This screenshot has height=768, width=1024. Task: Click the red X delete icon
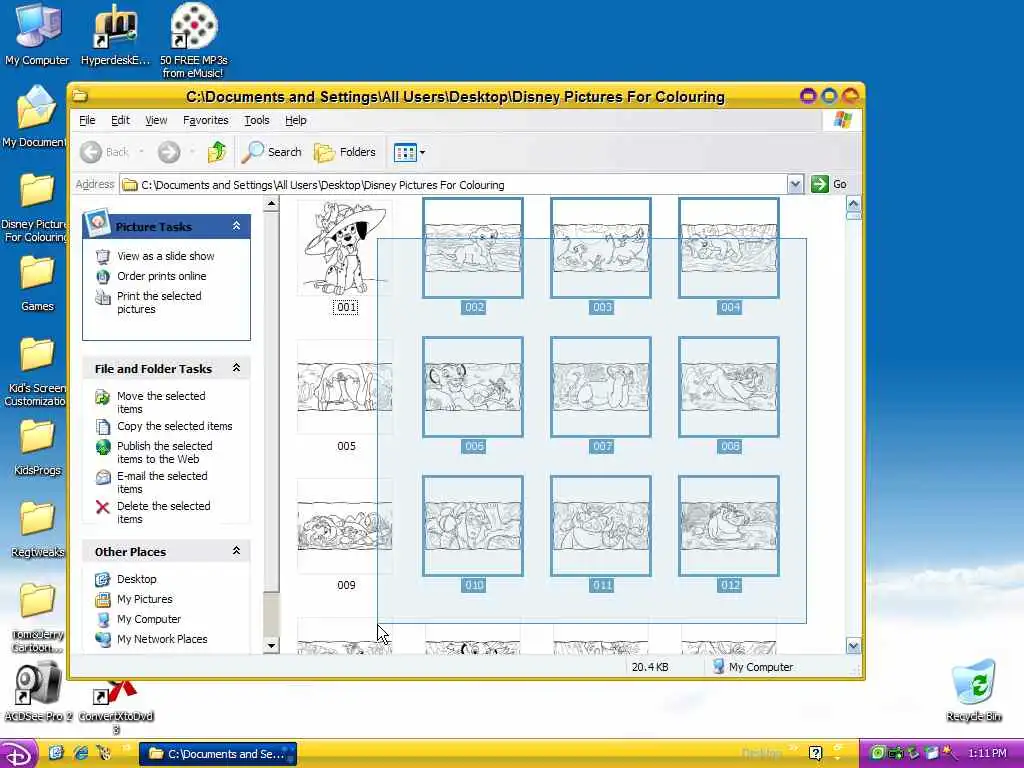[x=103, y=507]
